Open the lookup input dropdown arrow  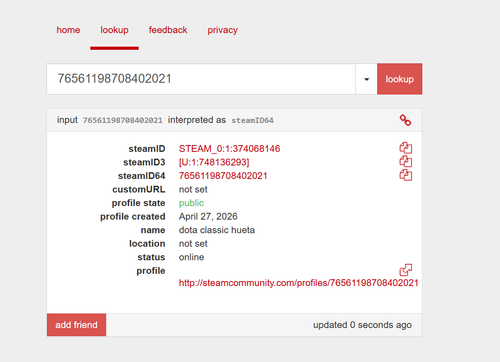pyautogui.click(x=366, y=79)
